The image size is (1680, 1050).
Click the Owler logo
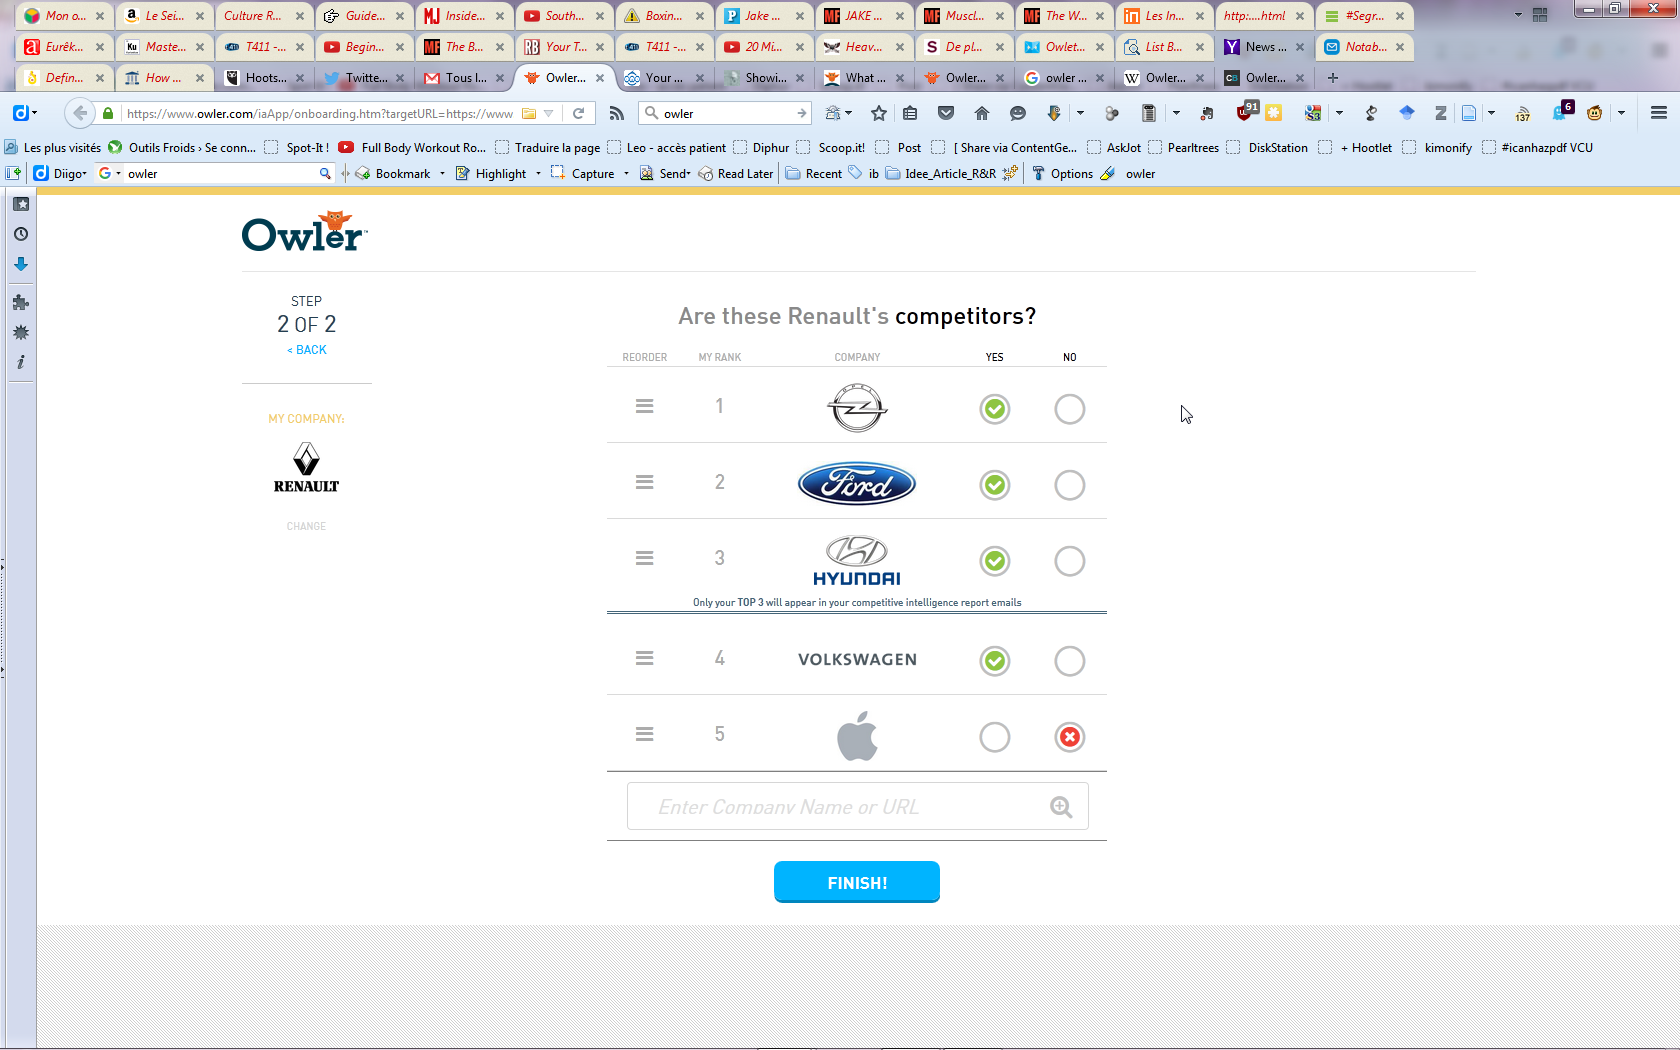click(x=305, y=232)
